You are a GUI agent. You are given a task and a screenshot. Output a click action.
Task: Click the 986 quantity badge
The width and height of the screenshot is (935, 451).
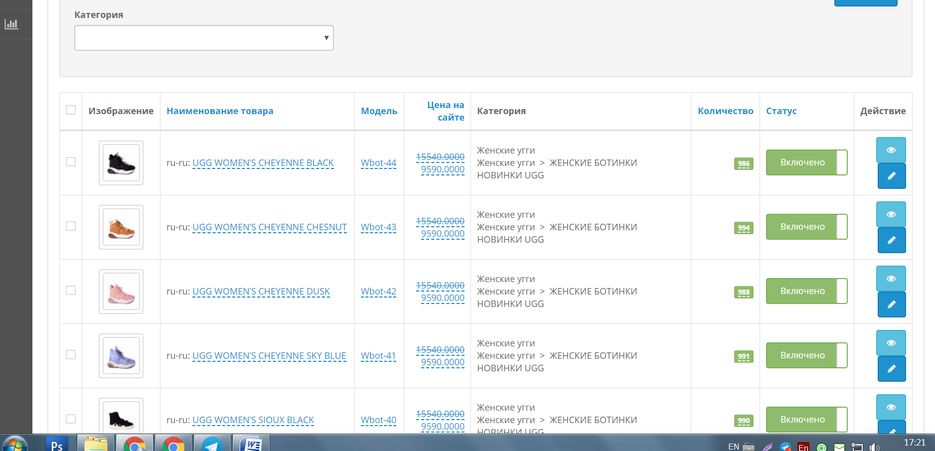point(744,163)
